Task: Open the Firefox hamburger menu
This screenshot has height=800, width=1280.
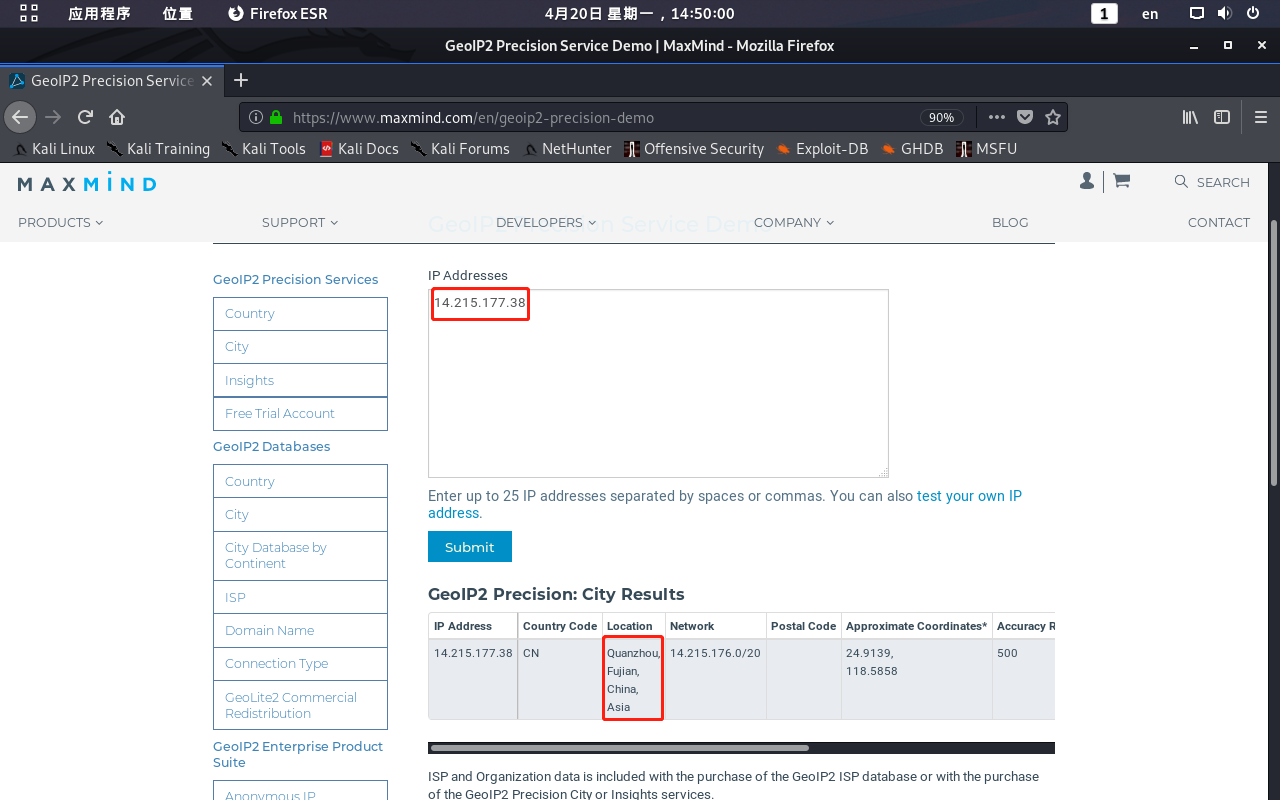Action: [x=1261, y=117]
